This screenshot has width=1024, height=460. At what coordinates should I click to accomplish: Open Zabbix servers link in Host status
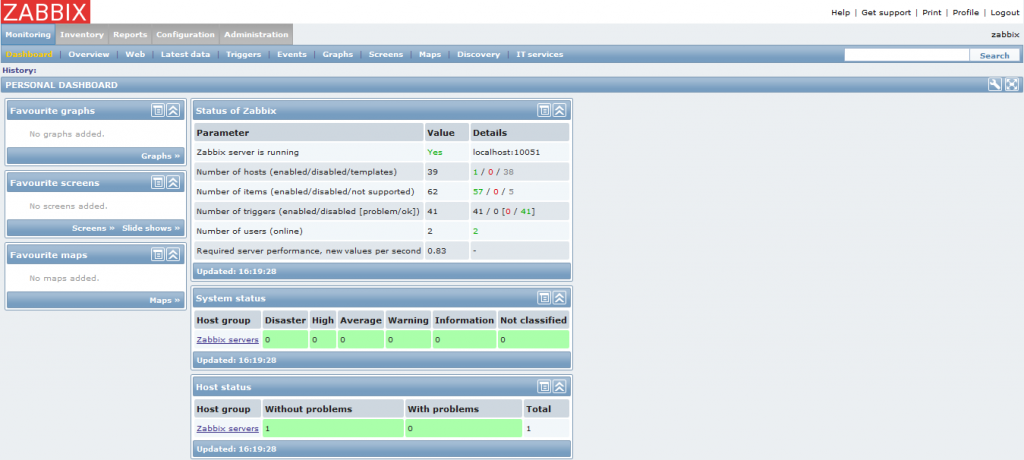227,429
